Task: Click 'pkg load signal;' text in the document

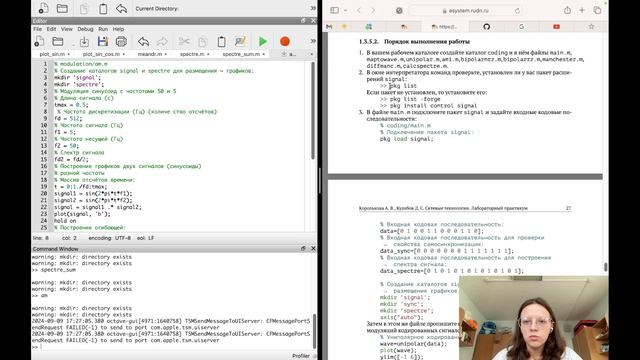Action: pyautogui.click(x=407, y=139)
